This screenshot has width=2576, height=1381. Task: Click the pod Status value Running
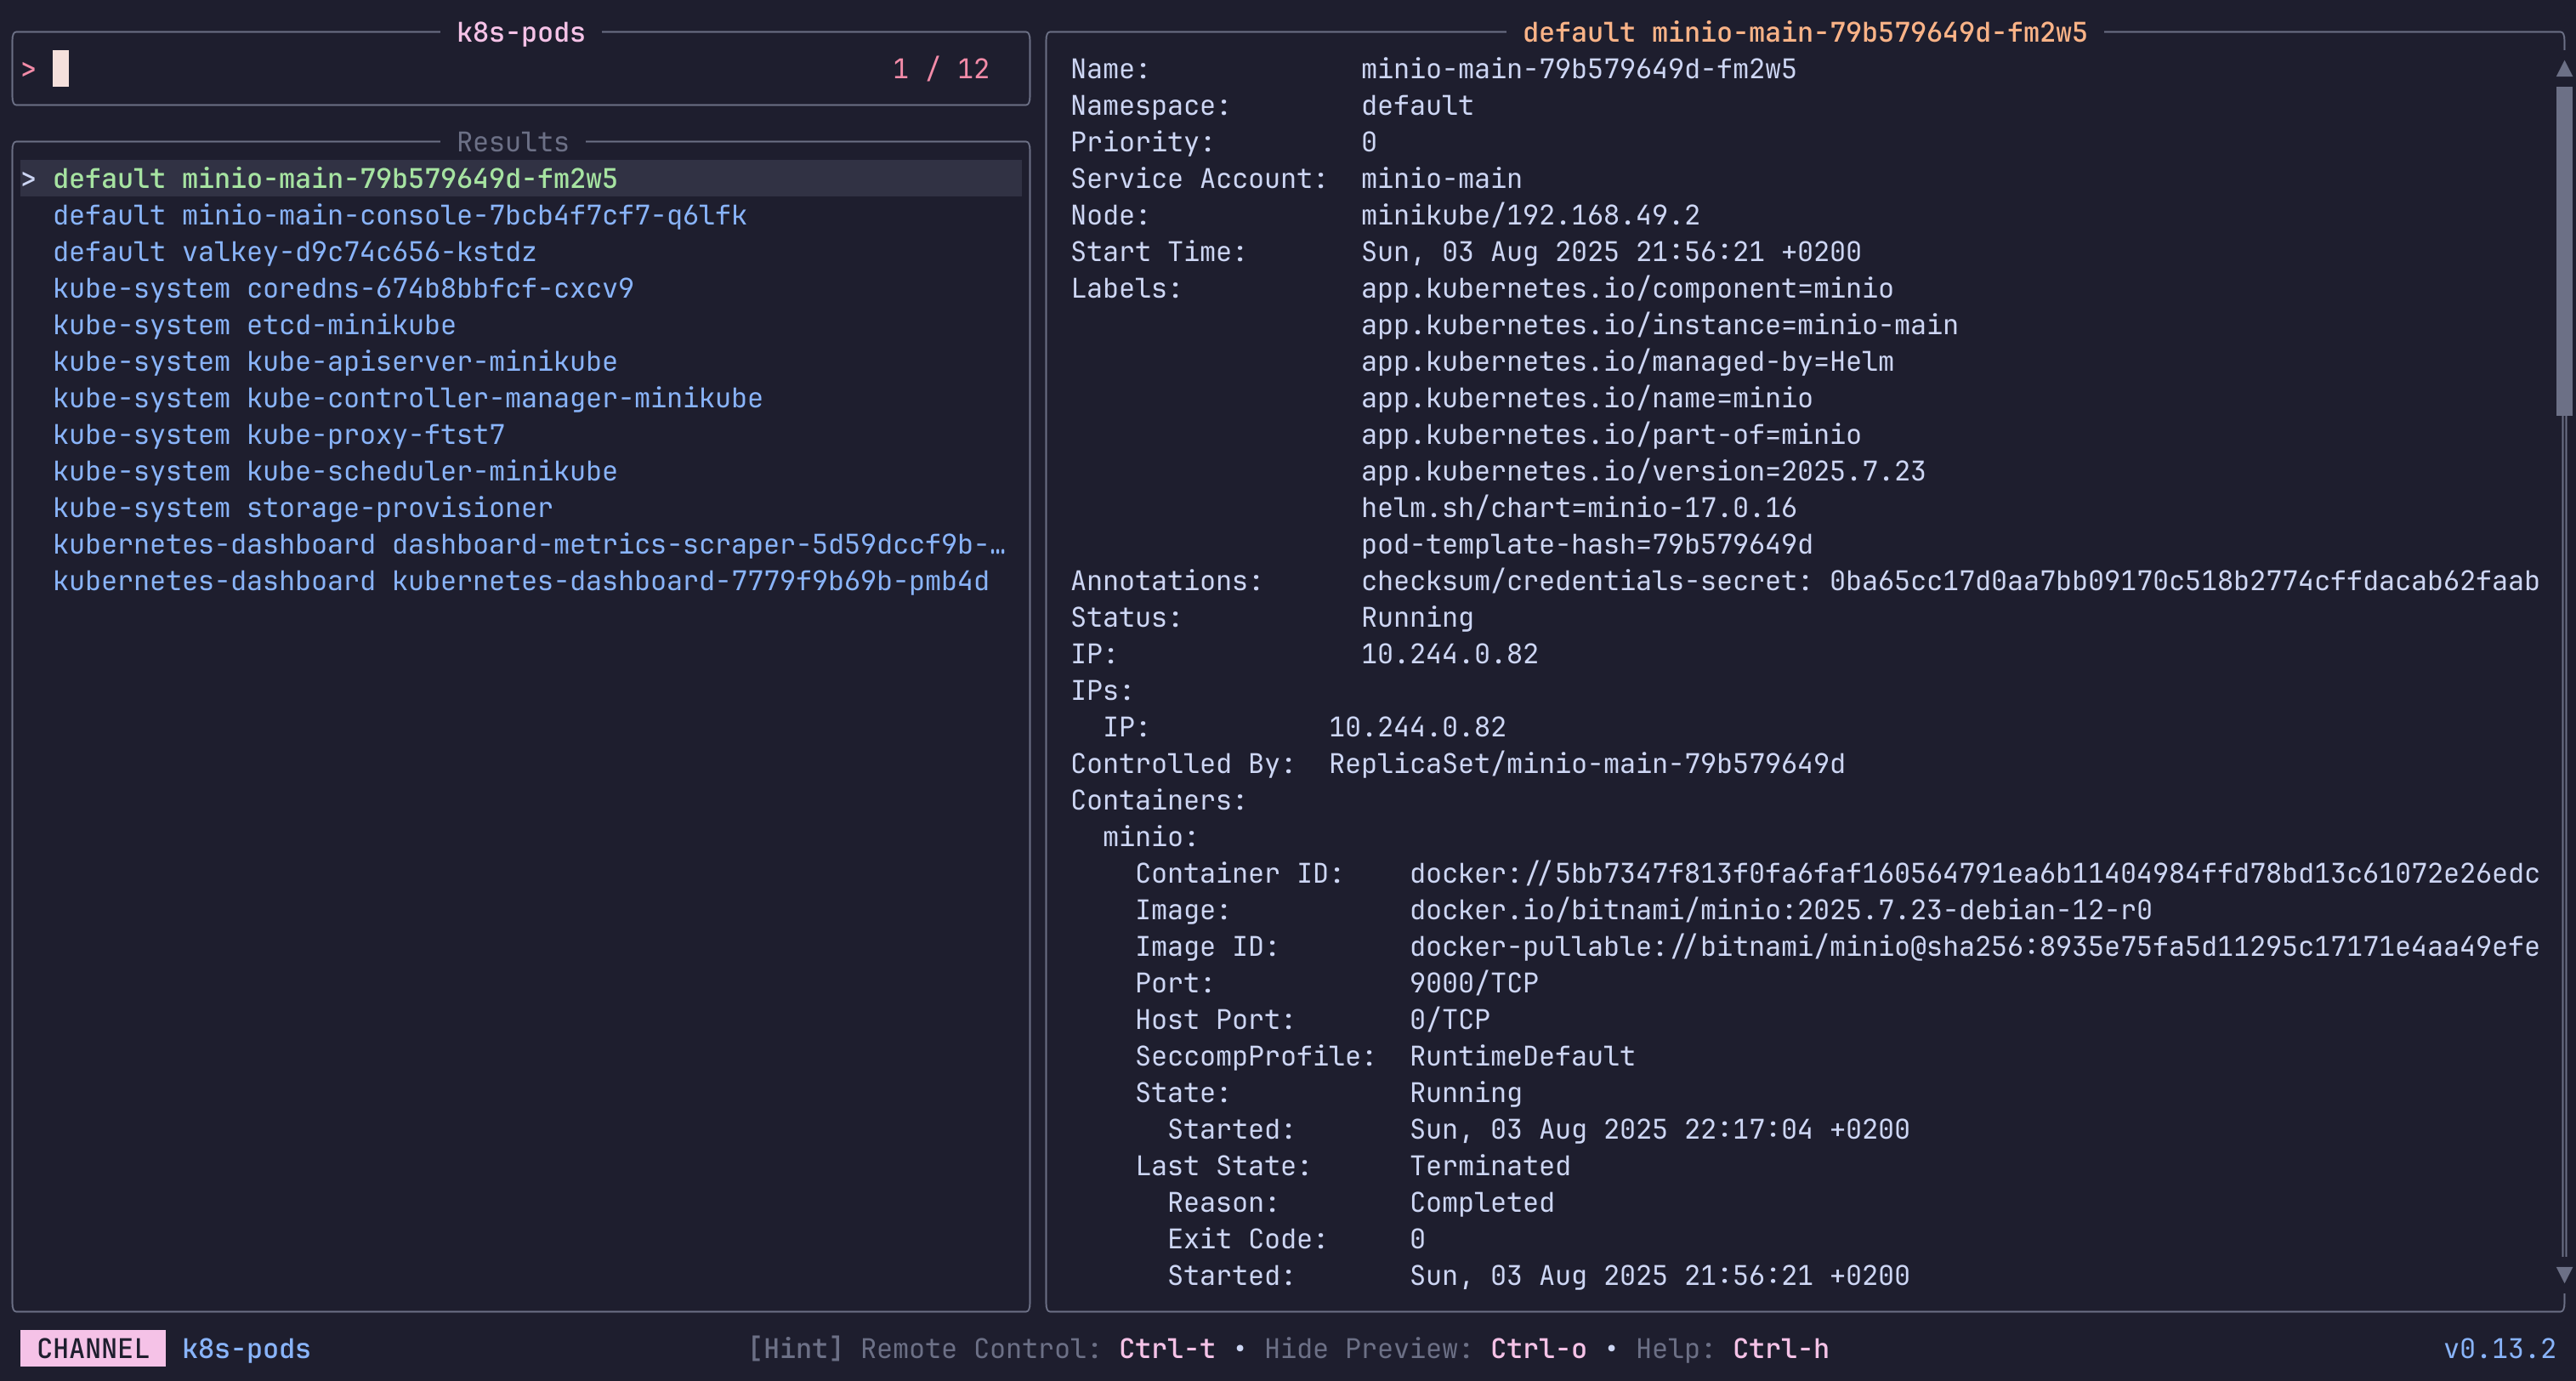[x=1417, y=618]
